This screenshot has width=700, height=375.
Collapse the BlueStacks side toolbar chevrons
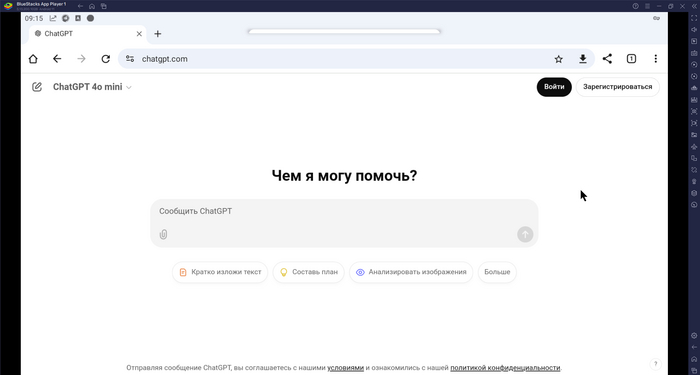tap(694, 6)
